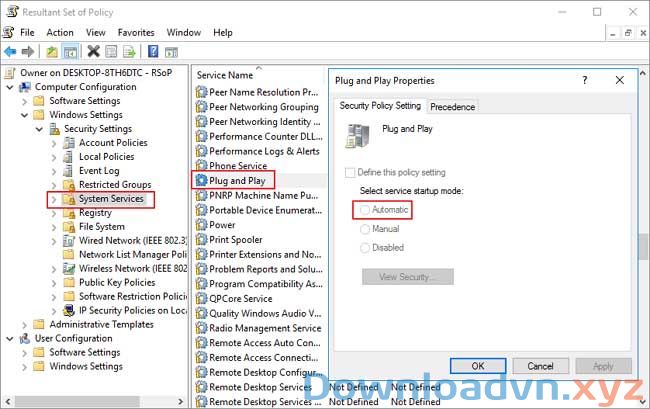
Task: Click the tree pane horizontal scrollbar thumb
Action: pyautogui.click(x=77, y=401)
